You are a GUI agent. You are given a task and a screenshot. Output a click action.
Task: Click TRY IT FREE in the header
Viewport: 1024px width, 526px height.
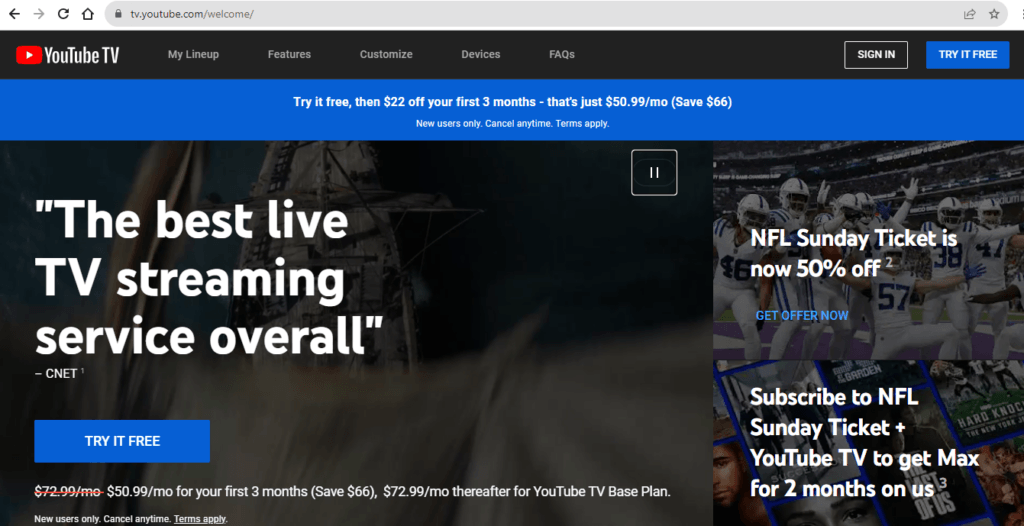pos(968,55)
